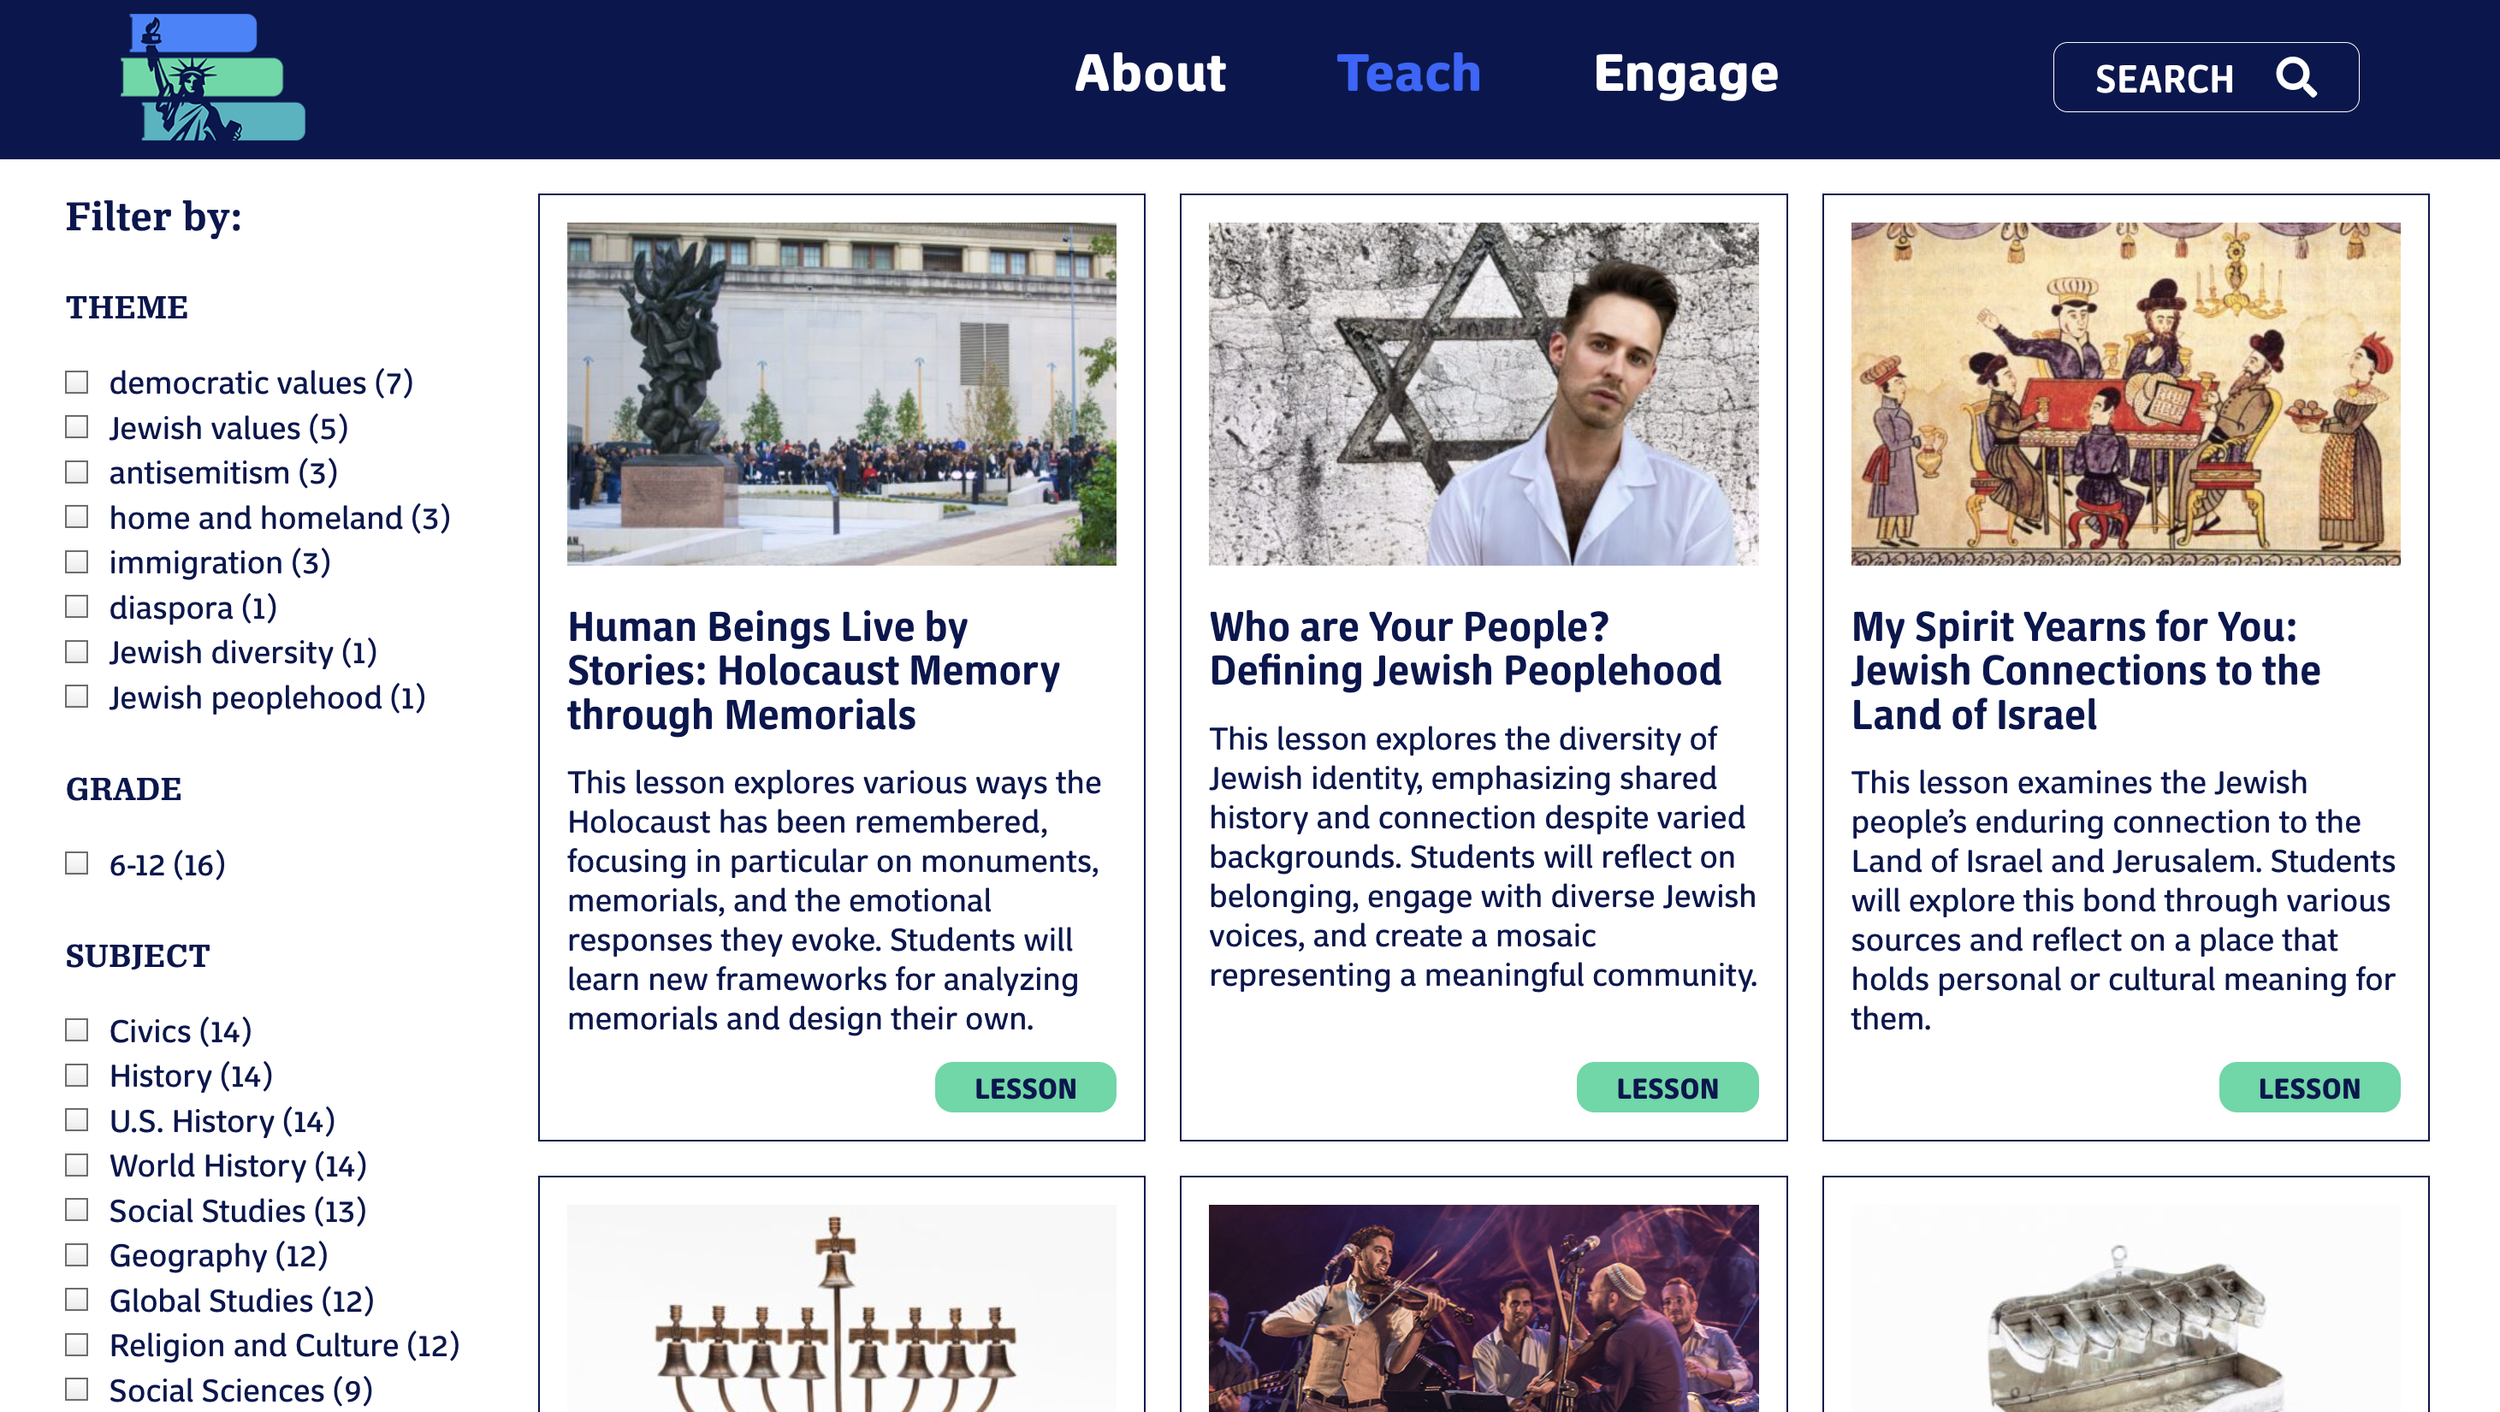The width and height of the screenshot is (2500, 1412).
Task: Tick the 6-12 grade checkbox
Action: (77, 863)
